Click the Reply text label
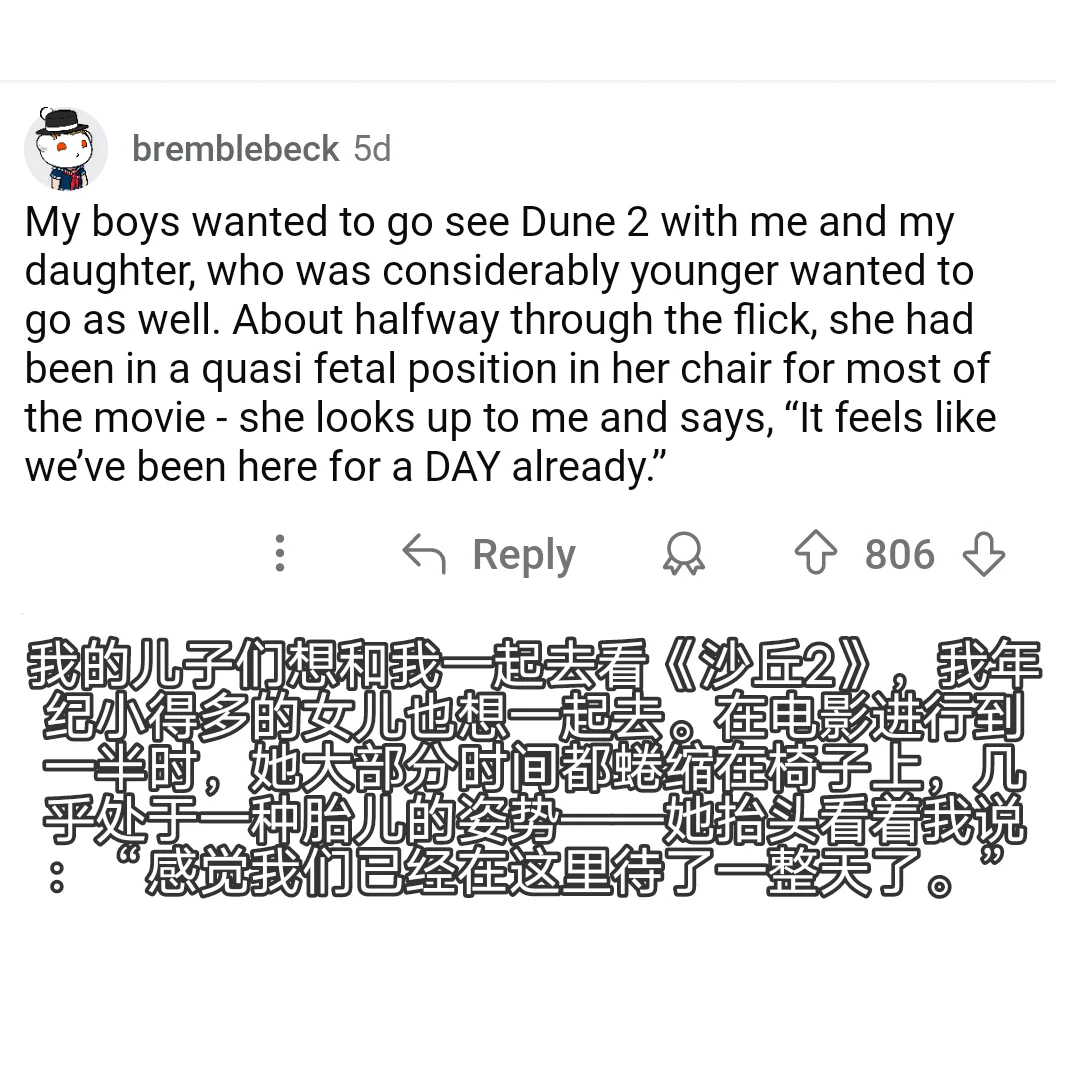Screen dimensions: 1080x1080 click(x=523, y=555)
